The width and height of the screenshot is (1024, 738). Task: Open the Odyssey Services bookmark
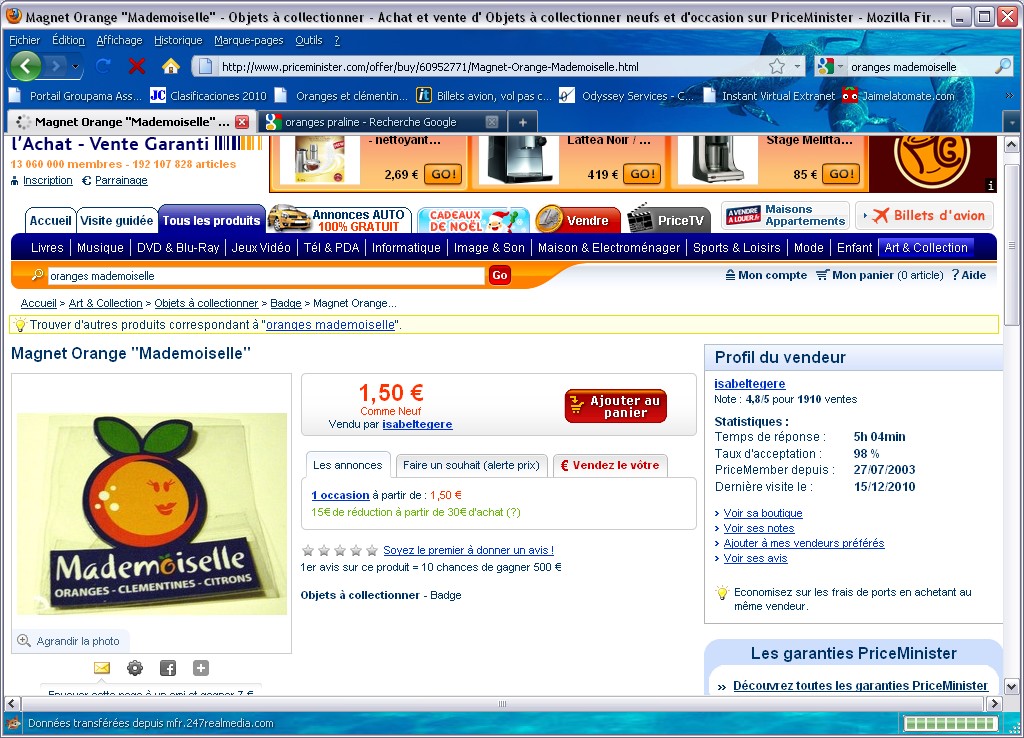[x=626, y=96]
